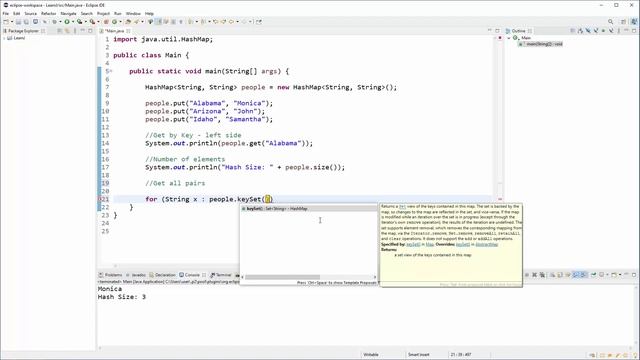Viewport: 640px width, 360px height.
Task: Click the New Java Package icon
Action: [x=106, y=22]
